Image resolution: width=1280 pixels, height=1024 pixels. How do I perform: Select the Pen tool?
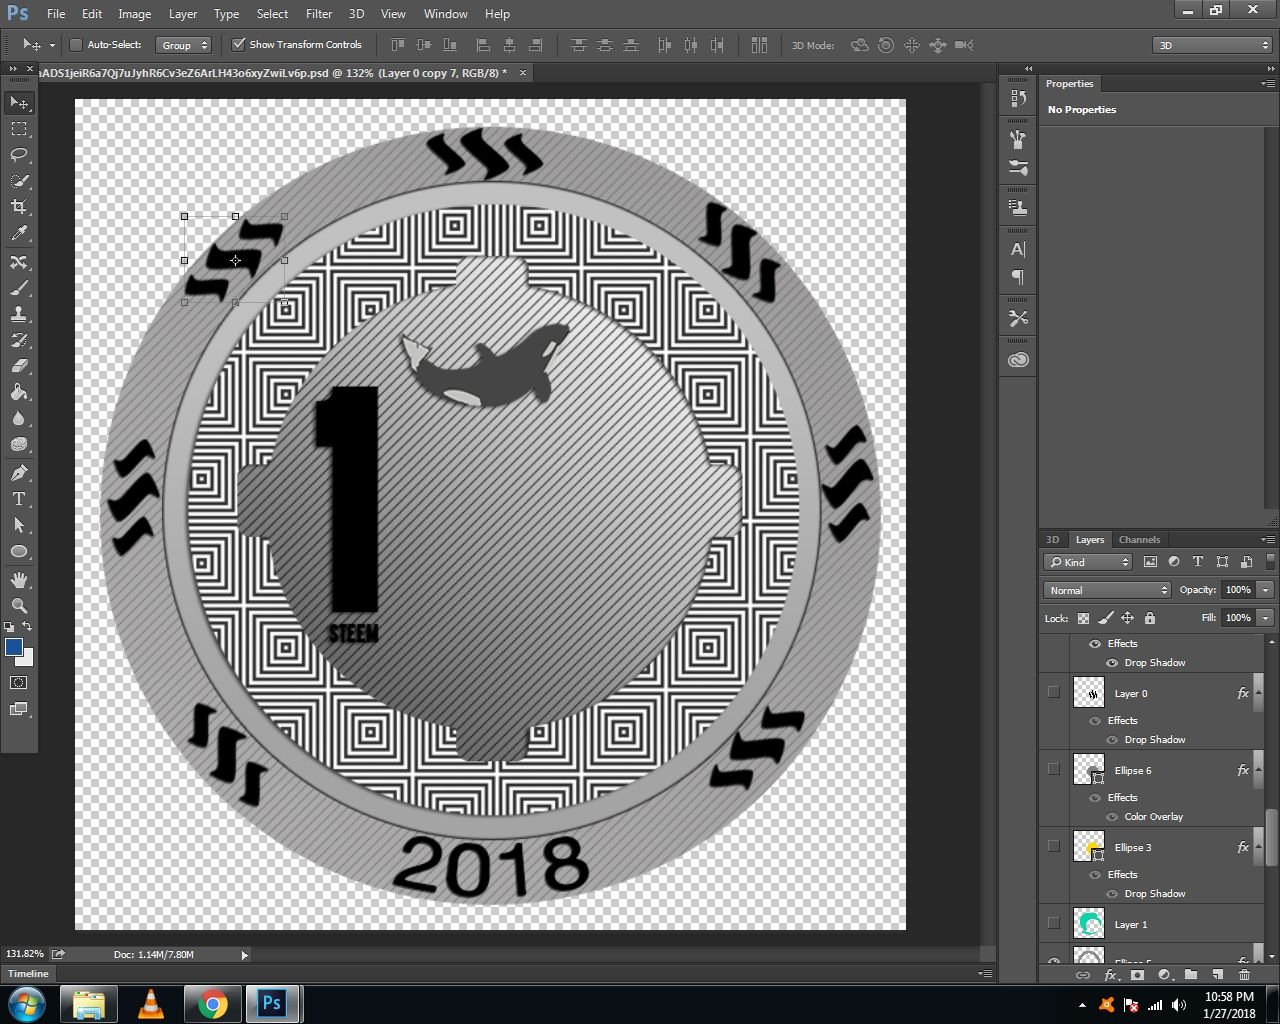(x=19, y=473)
